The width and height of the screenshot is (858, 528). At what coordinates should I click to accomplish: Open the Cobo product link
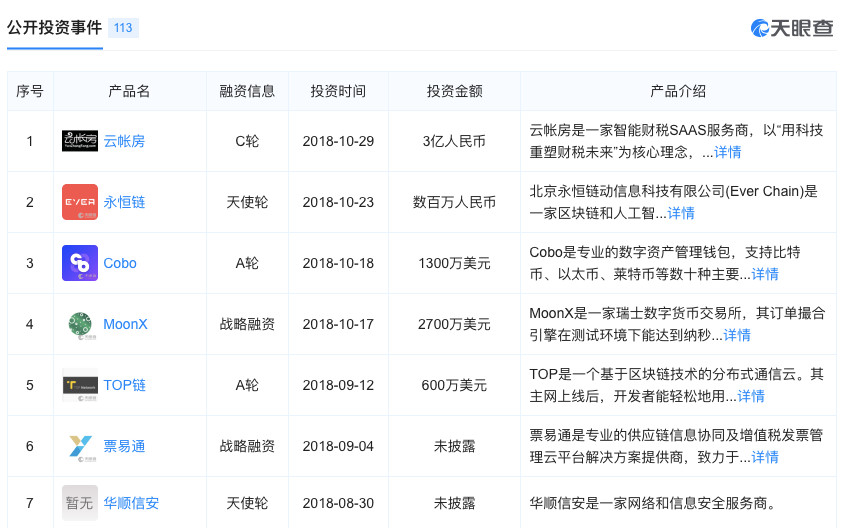[120, 263]
